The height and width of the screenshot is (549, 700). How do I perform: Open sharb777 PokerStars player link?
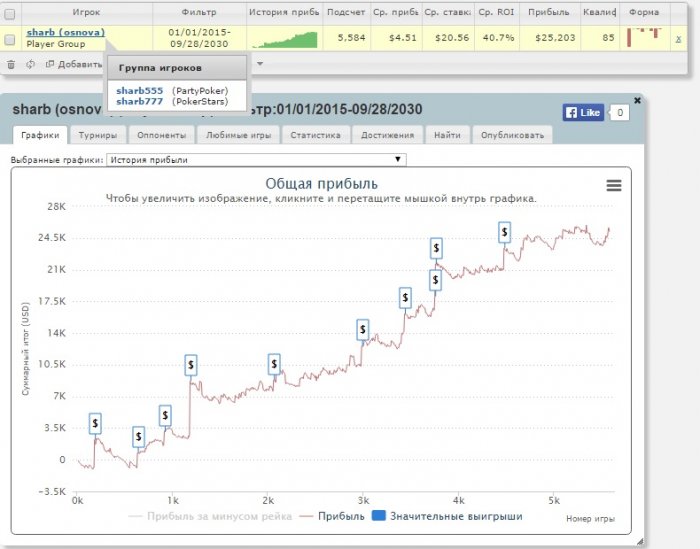click(x=140, y=101)
